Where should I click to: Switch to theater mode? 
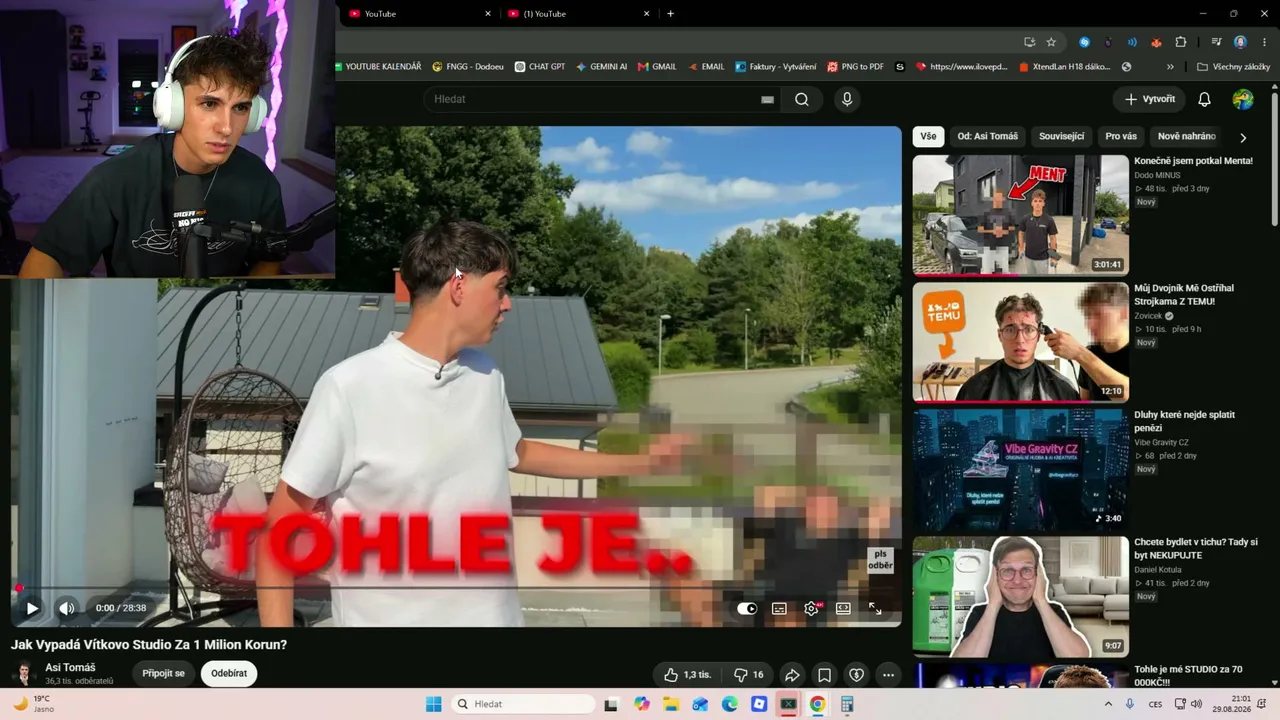[843, 608]
